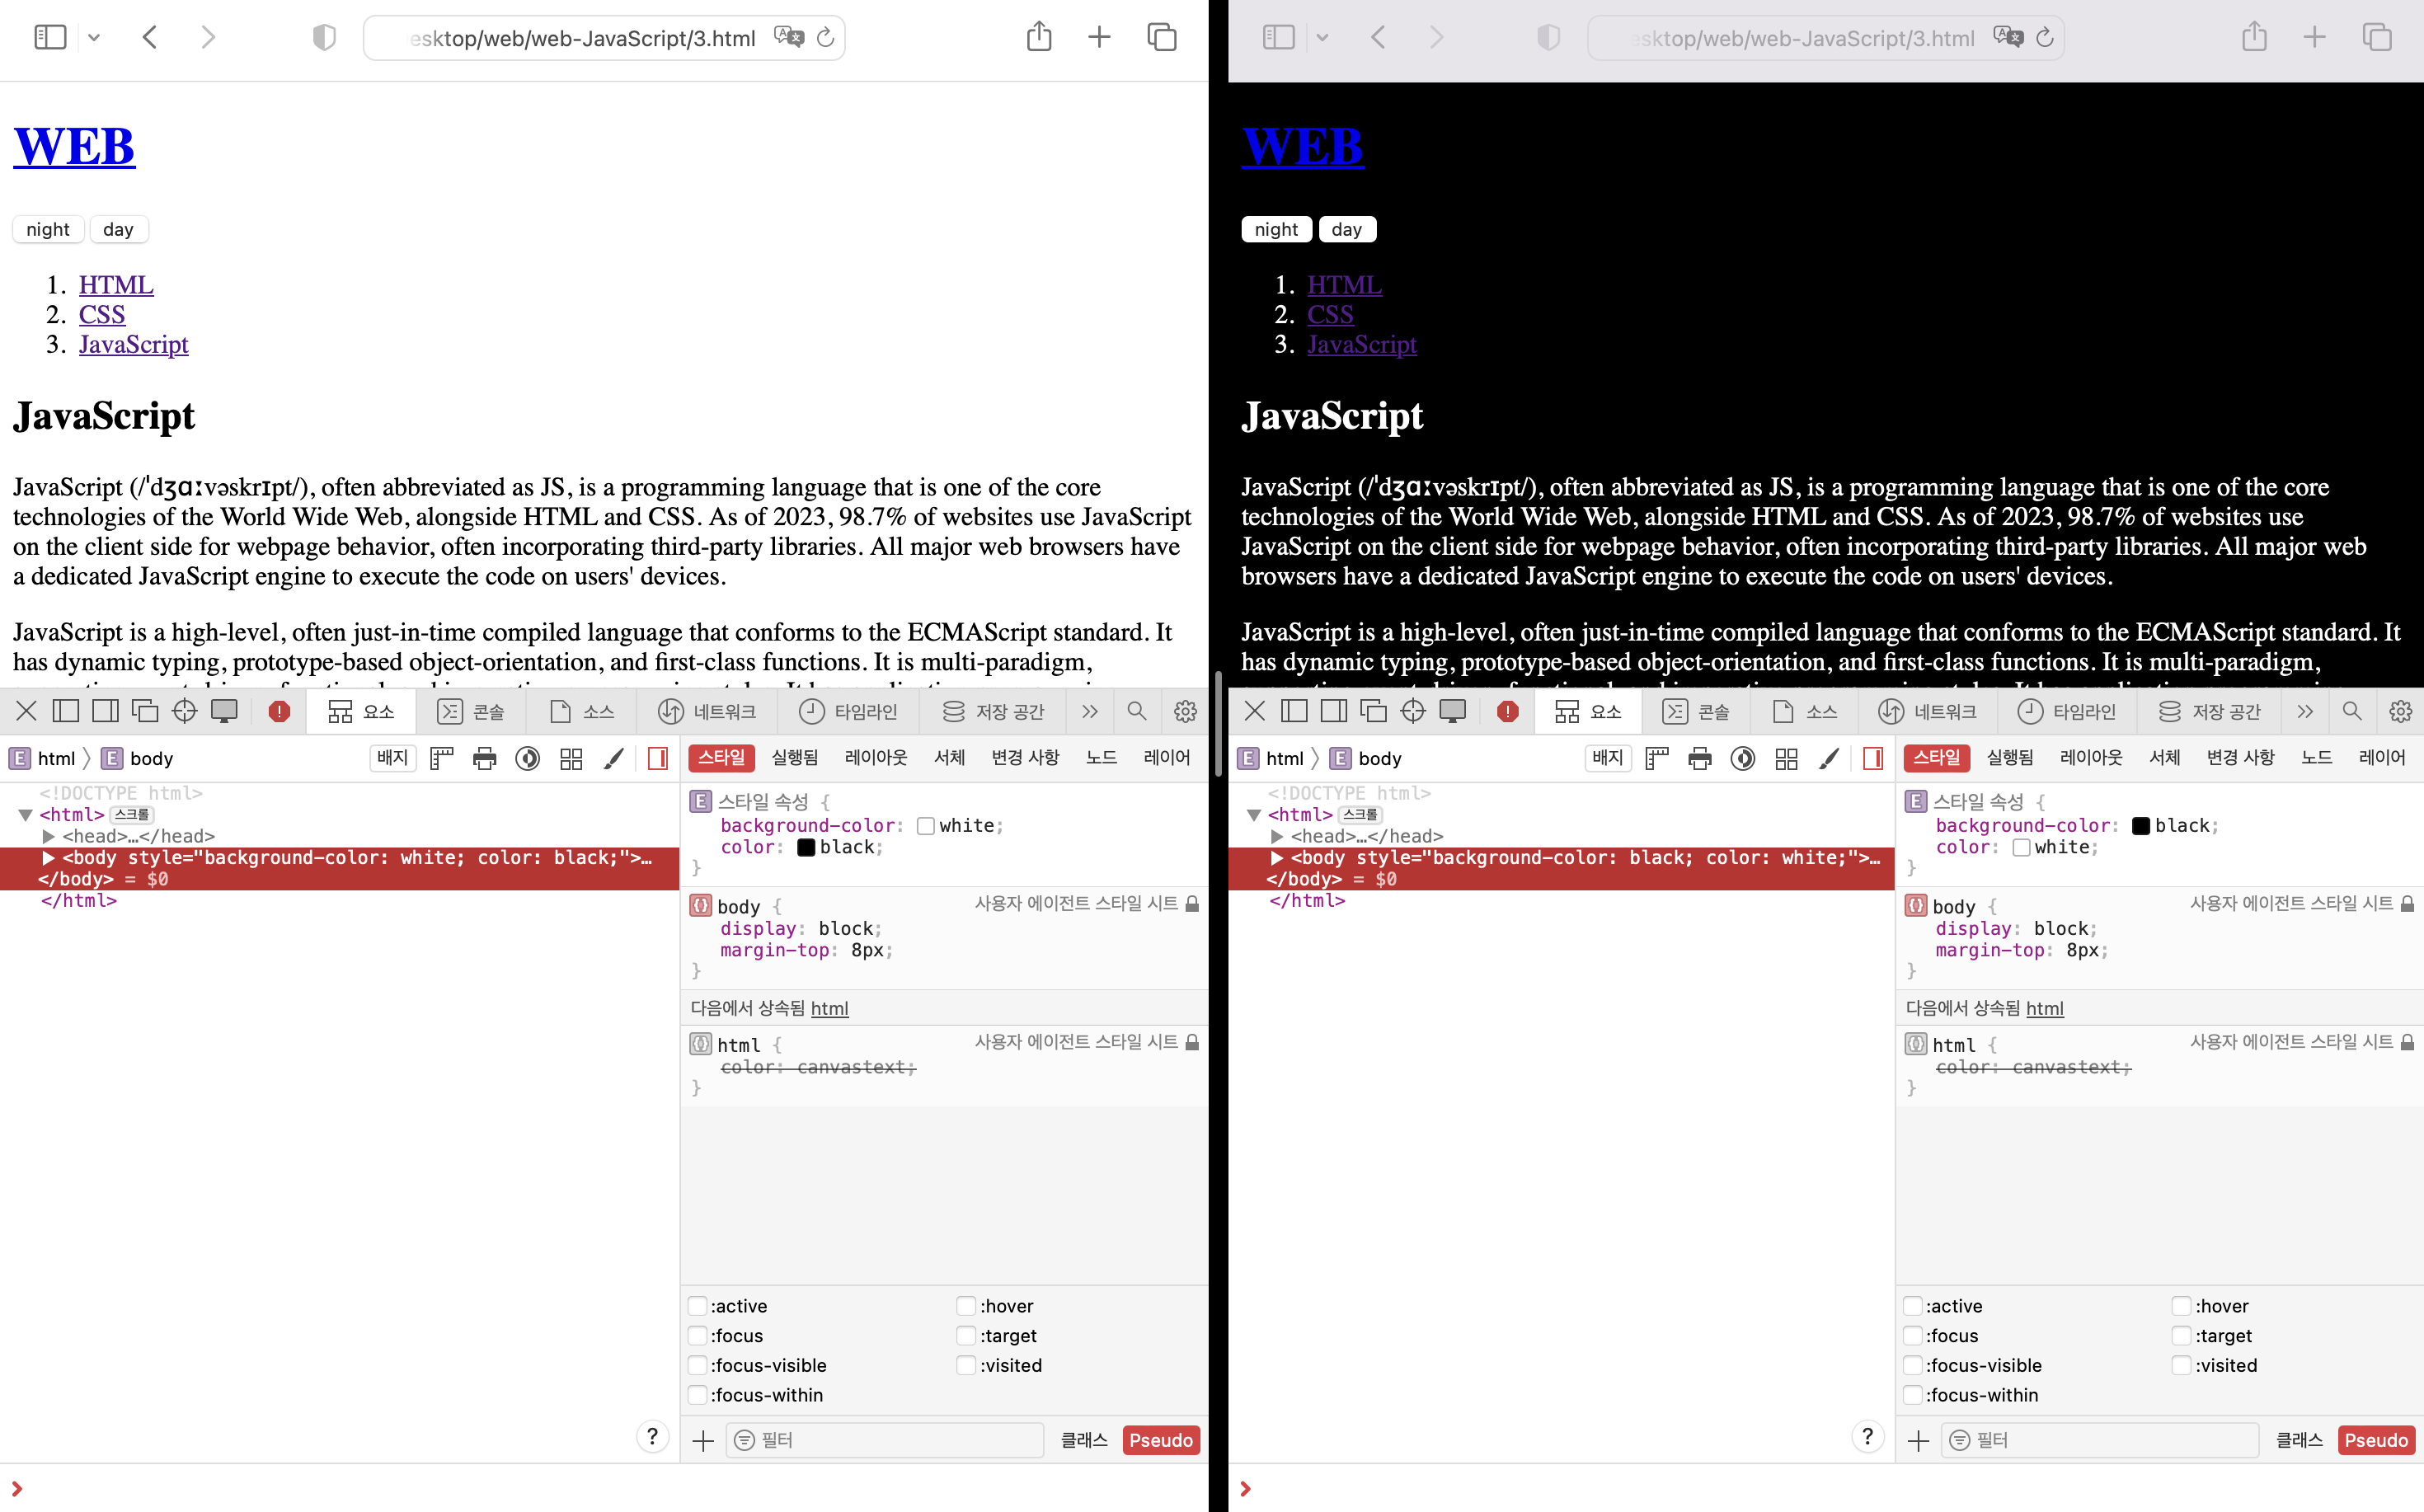Check the :focus-visible pseudo-class
Viewport: 2424px width, 1512px height.
[697, 1365]
